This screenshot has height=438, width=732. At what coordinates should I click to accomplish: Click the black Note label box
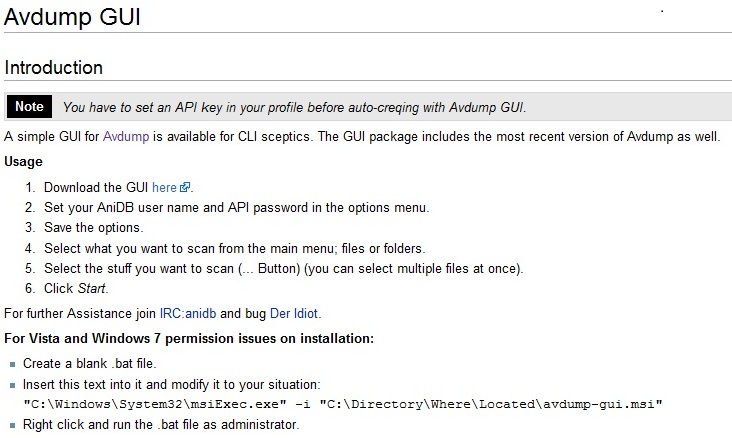point(29,106)
